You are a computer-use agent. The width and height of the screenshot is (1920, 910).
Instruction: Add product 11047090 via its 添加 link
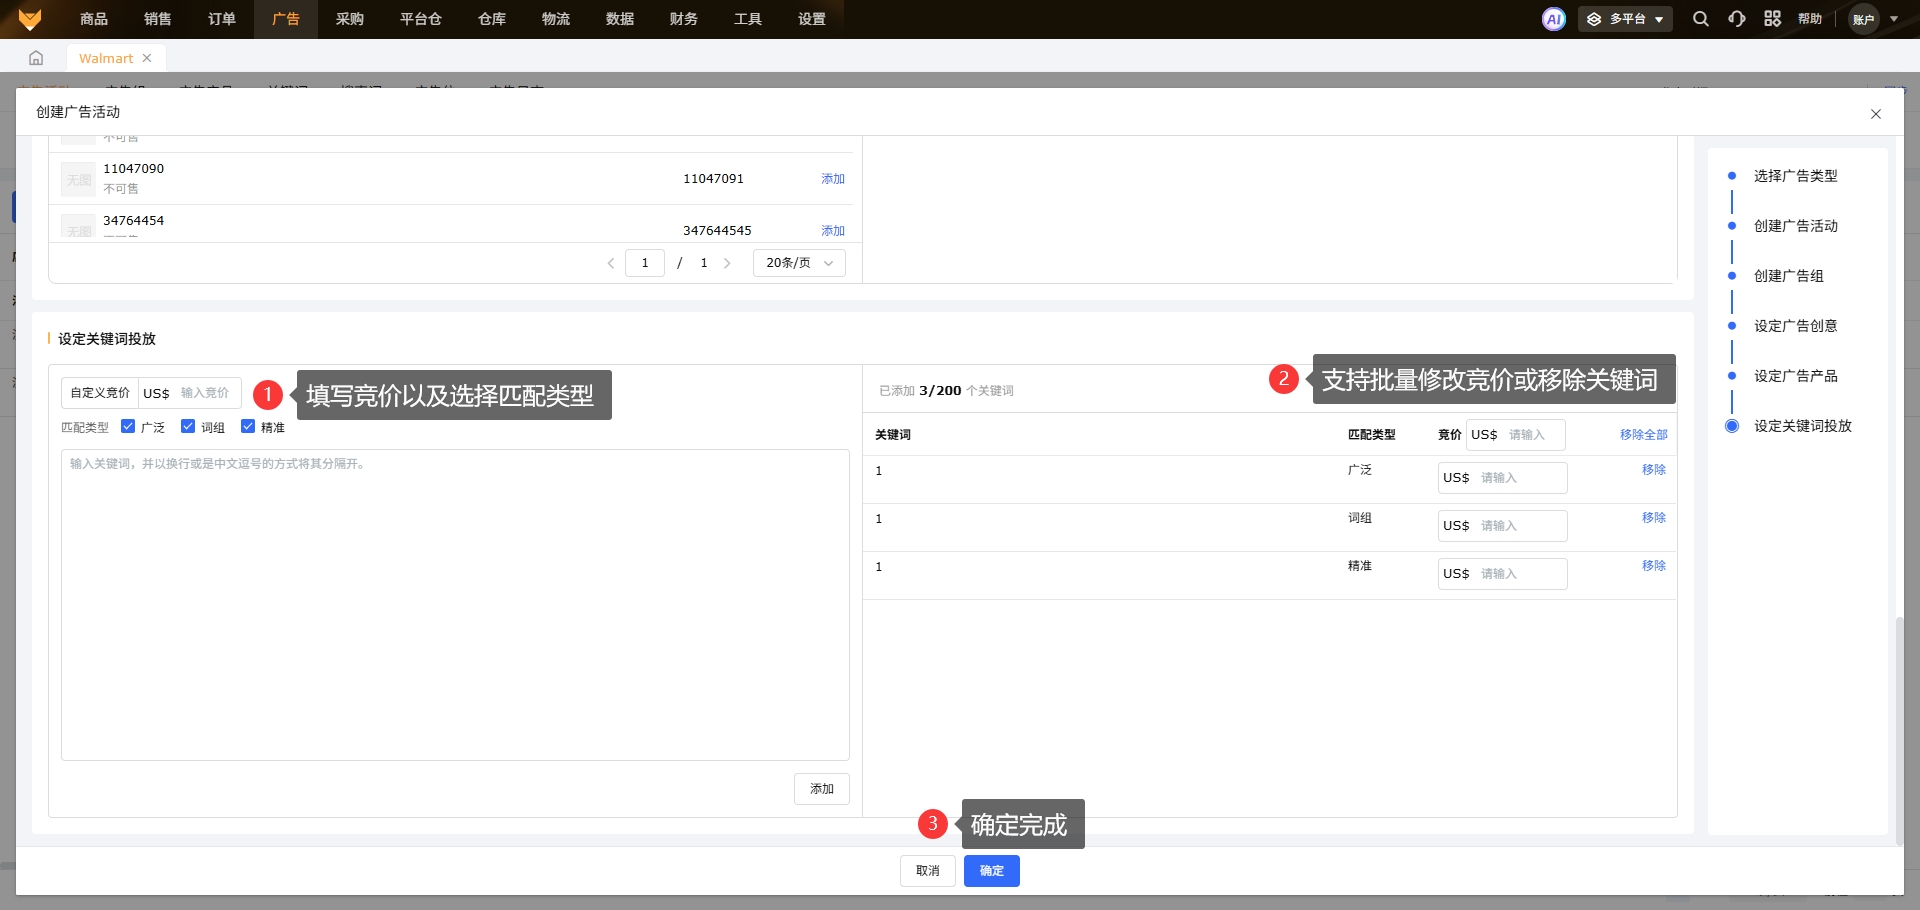pos(833,179)
